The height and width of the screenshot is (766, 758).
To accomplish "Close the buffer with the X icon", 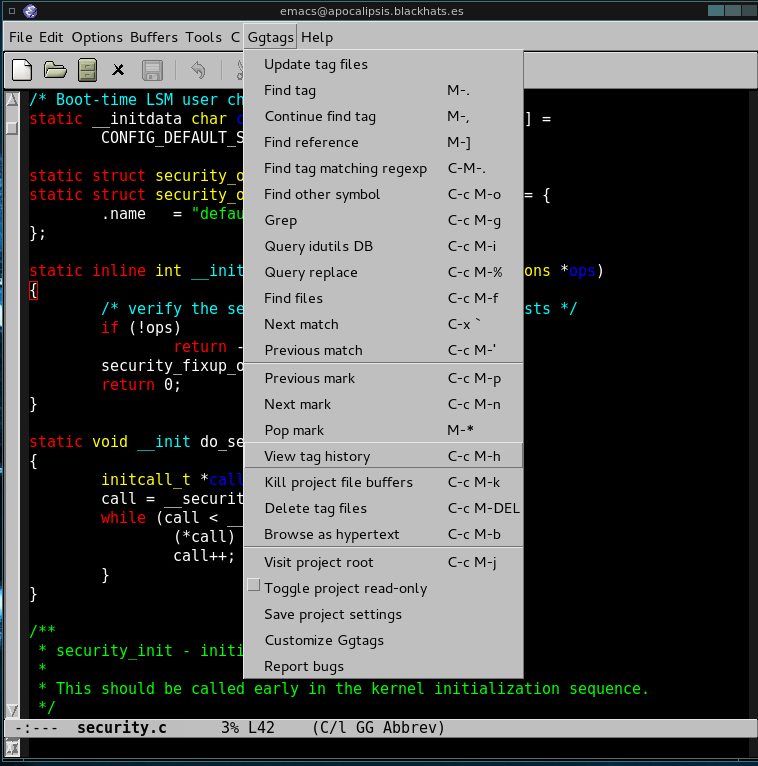I will point(118,70).
